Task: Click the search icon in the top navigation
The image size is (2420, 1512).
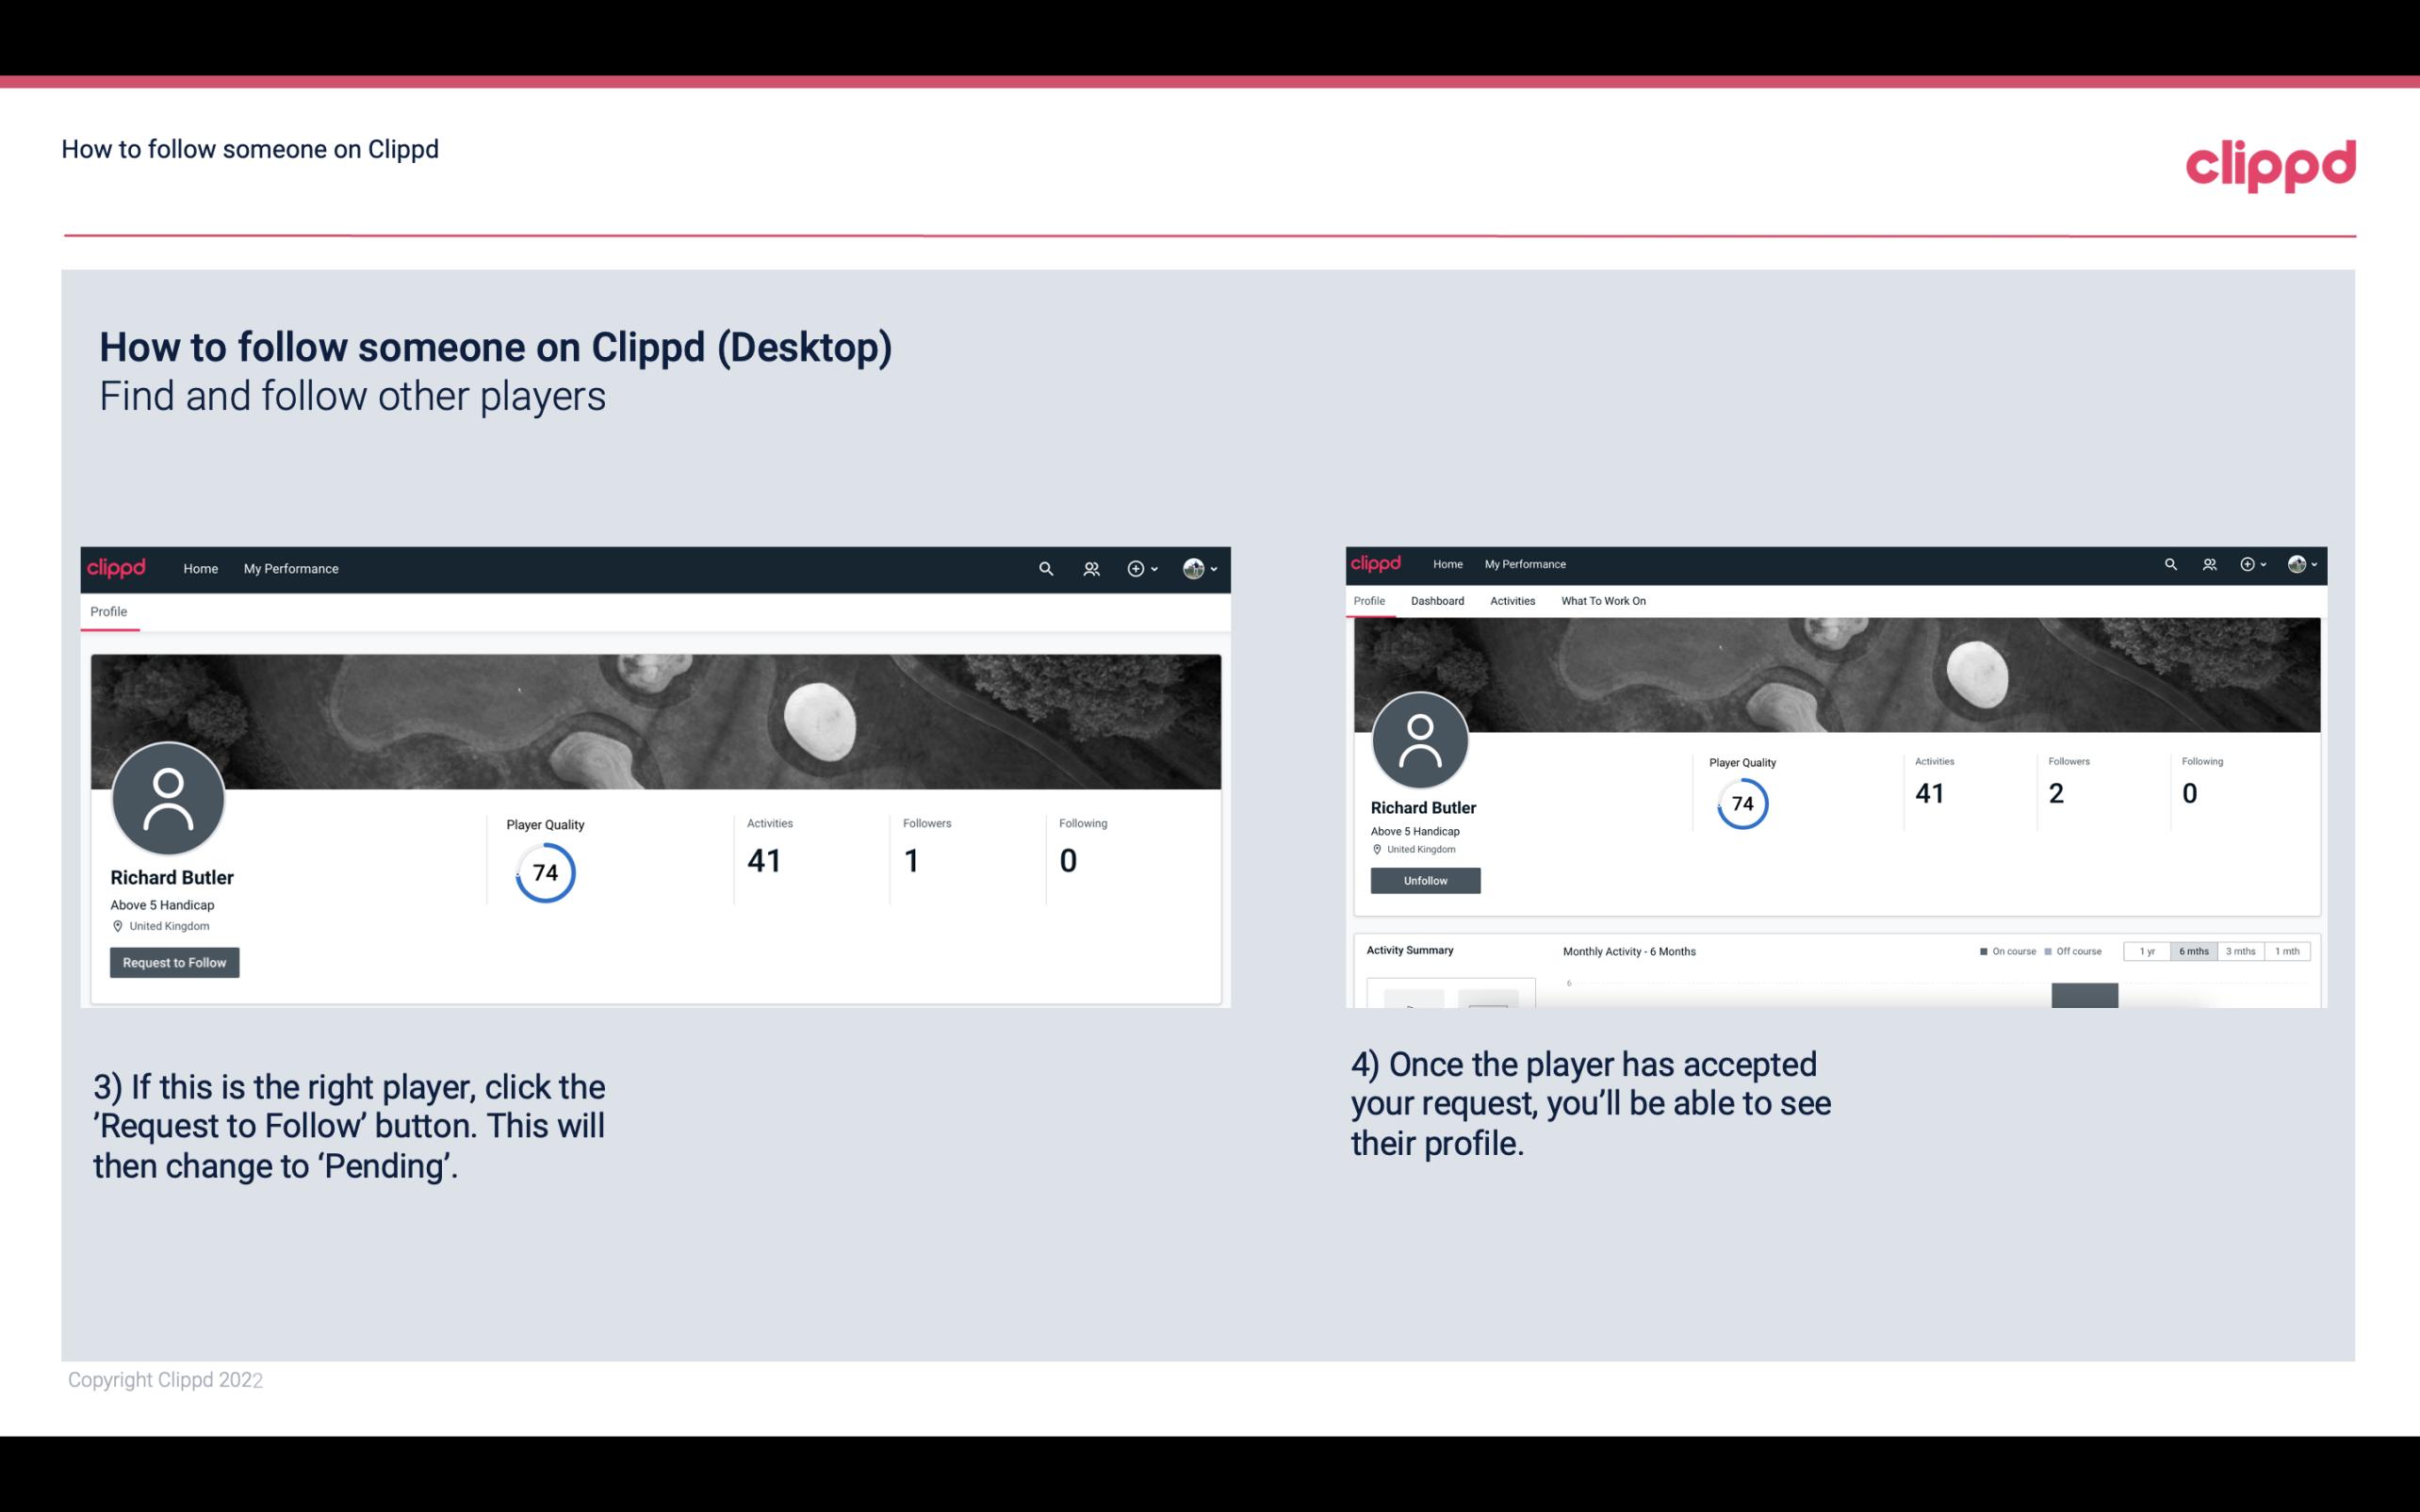Action: (1047, 568)
